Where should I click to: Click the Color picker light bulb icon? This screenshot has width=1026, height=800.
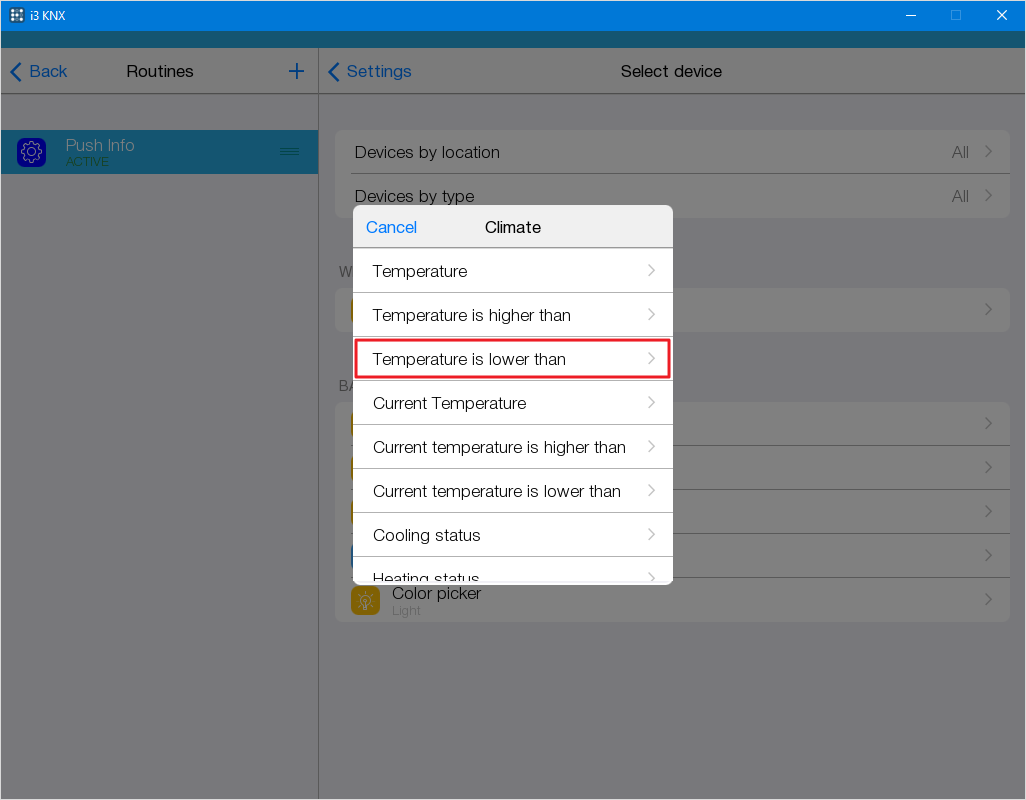tap(365, 601)
